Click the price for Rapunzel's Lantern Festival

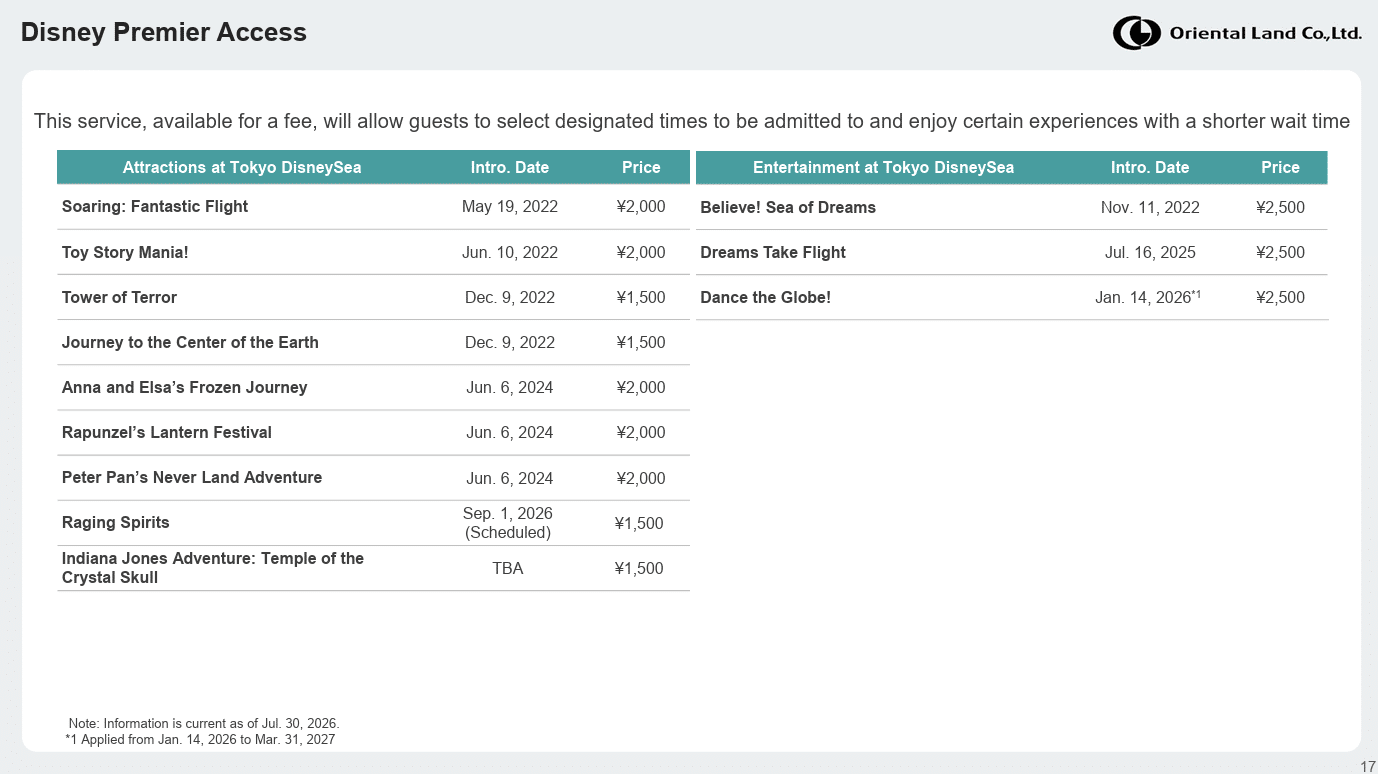tap(641, 432)
